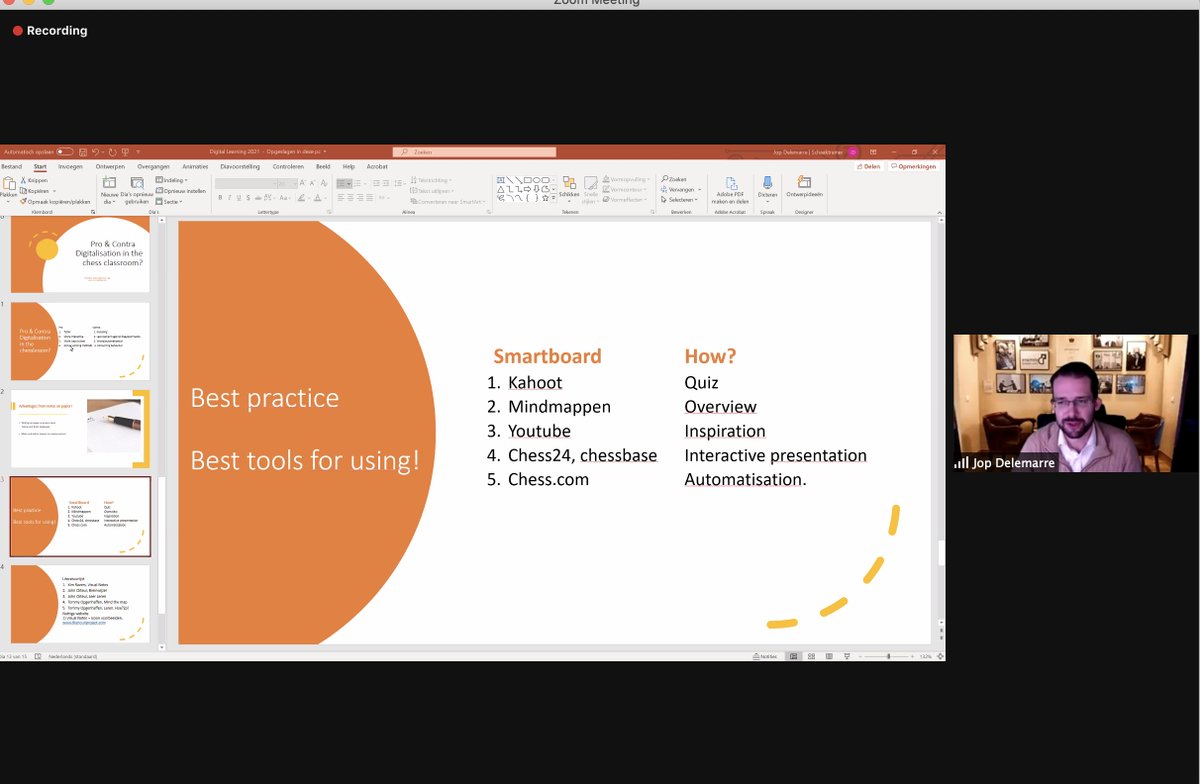
Task: Expand the Vervangen dropdown
Action: [x=681, y=189]
